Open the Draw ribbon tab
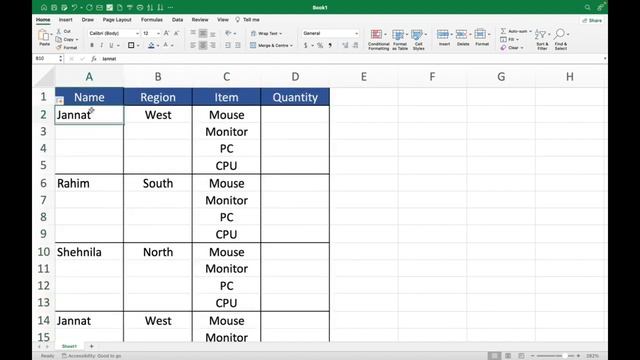This screenshot has width=640, height=360. (88, 20)
